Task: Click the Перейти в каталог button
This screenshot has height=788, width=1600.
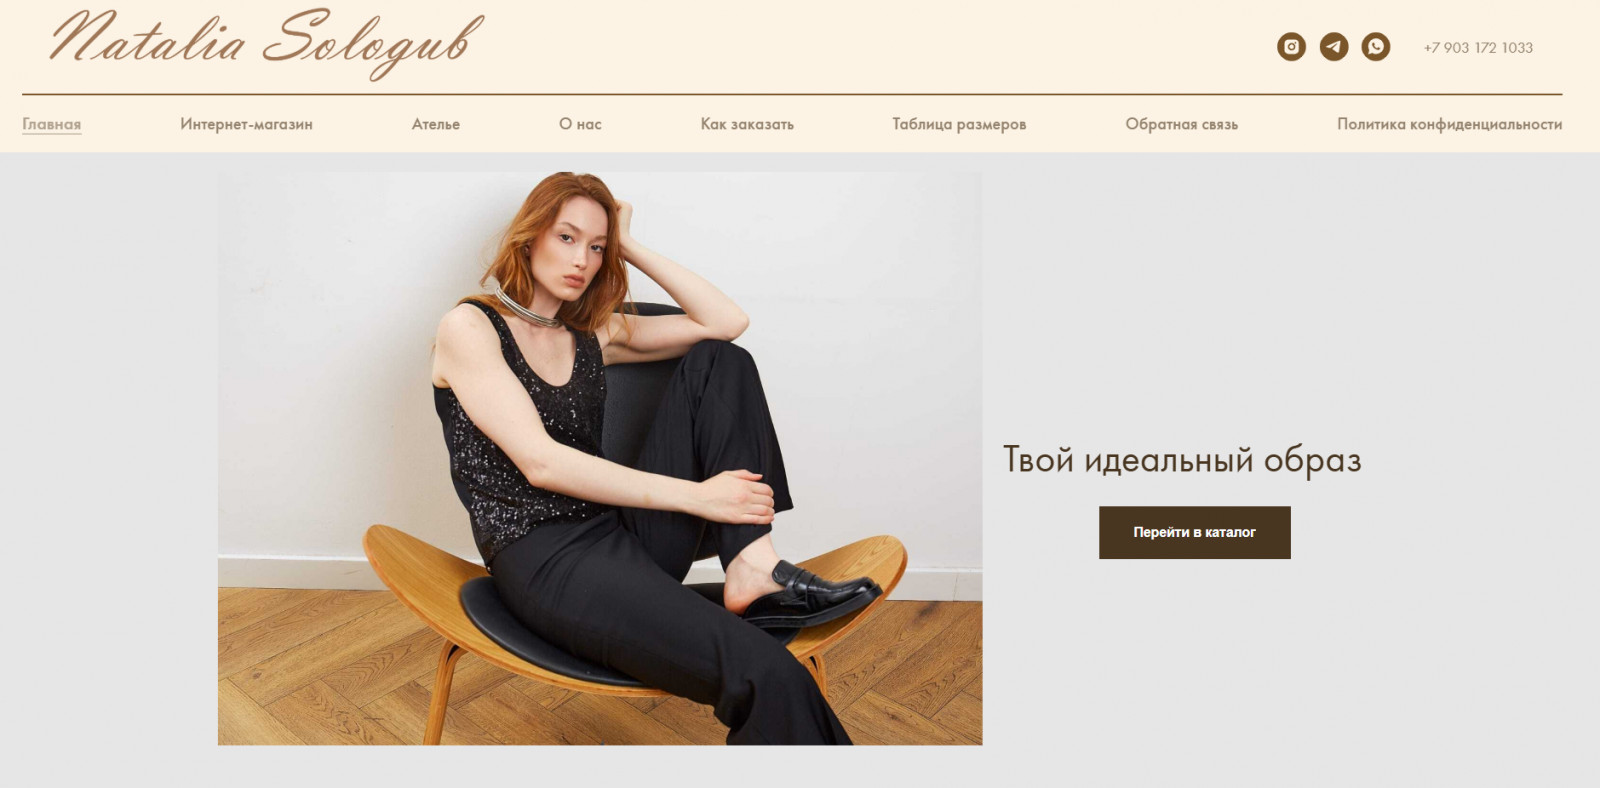Action: (x=1195, y=532)
